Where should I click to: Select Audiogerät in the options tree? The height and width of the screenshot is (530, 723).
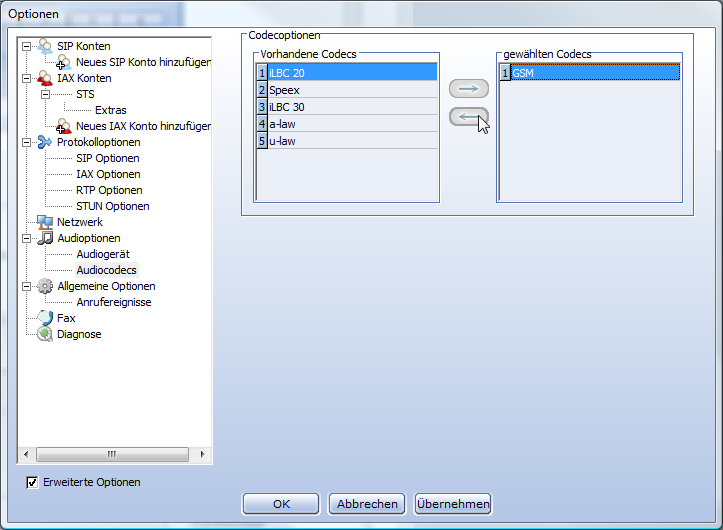click(103, 254)
